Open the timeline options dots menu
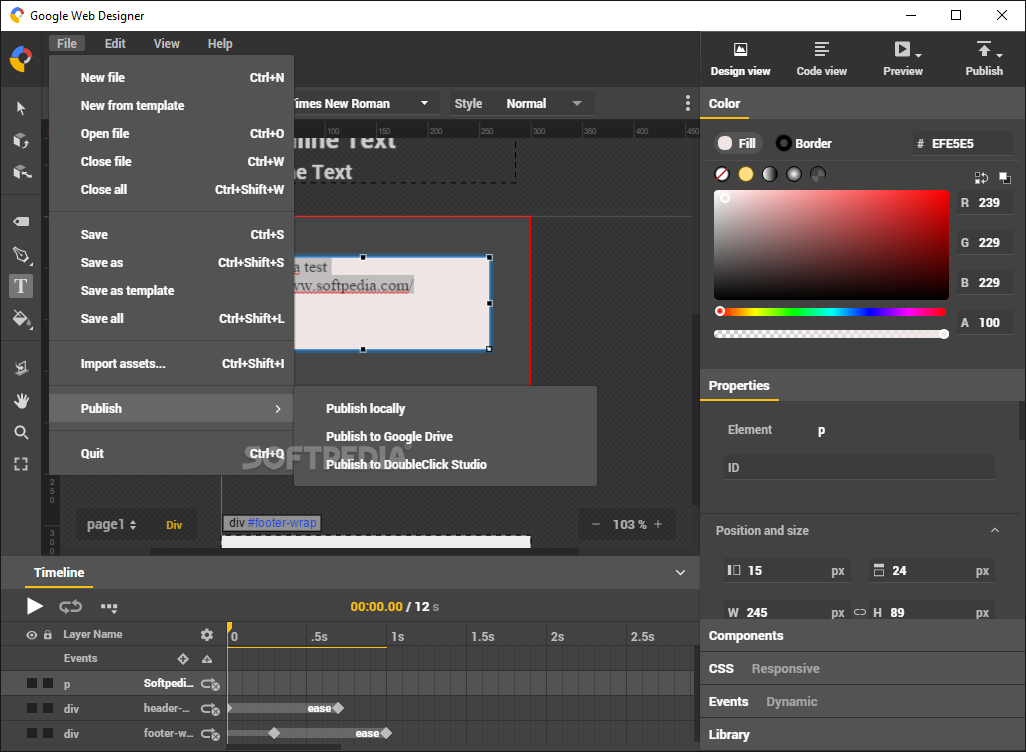 point(109,607)
